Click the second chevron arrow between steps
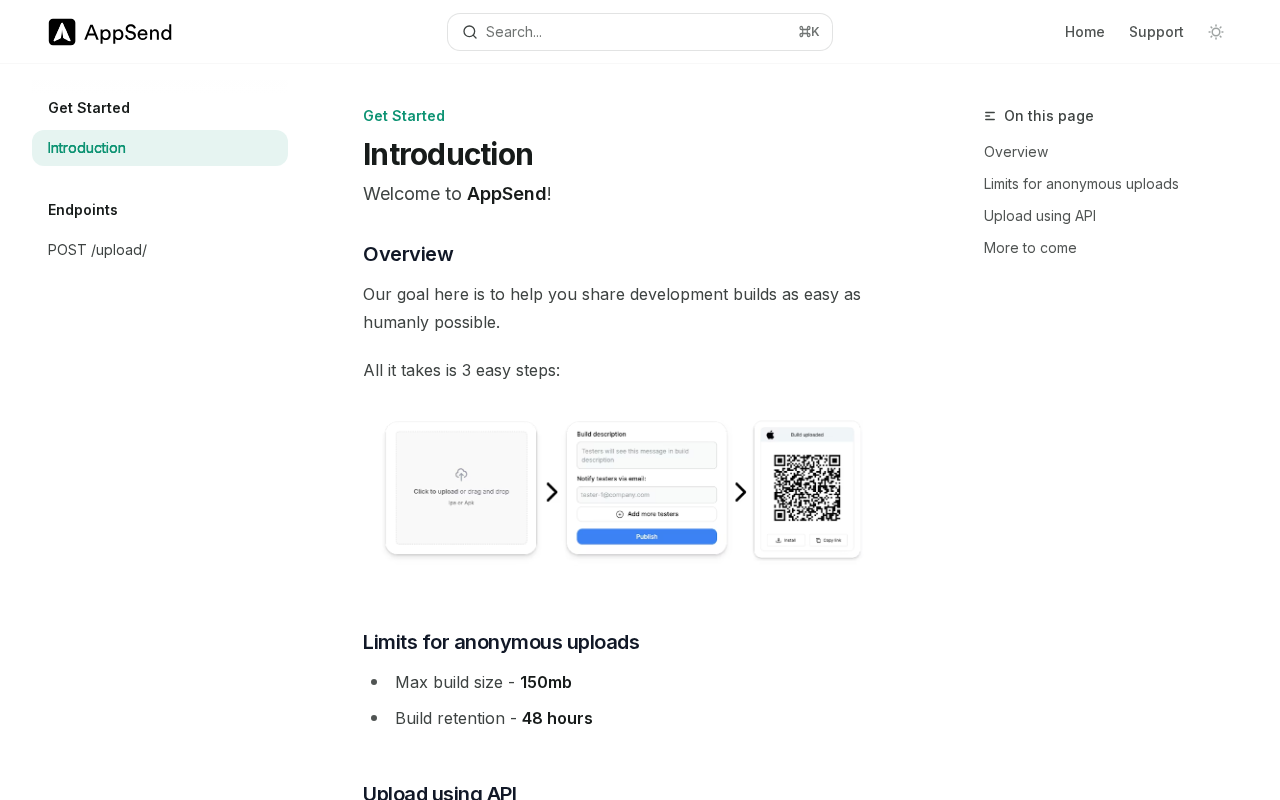1280x800 pixels. pyautogui.click(x=741, y=492)
